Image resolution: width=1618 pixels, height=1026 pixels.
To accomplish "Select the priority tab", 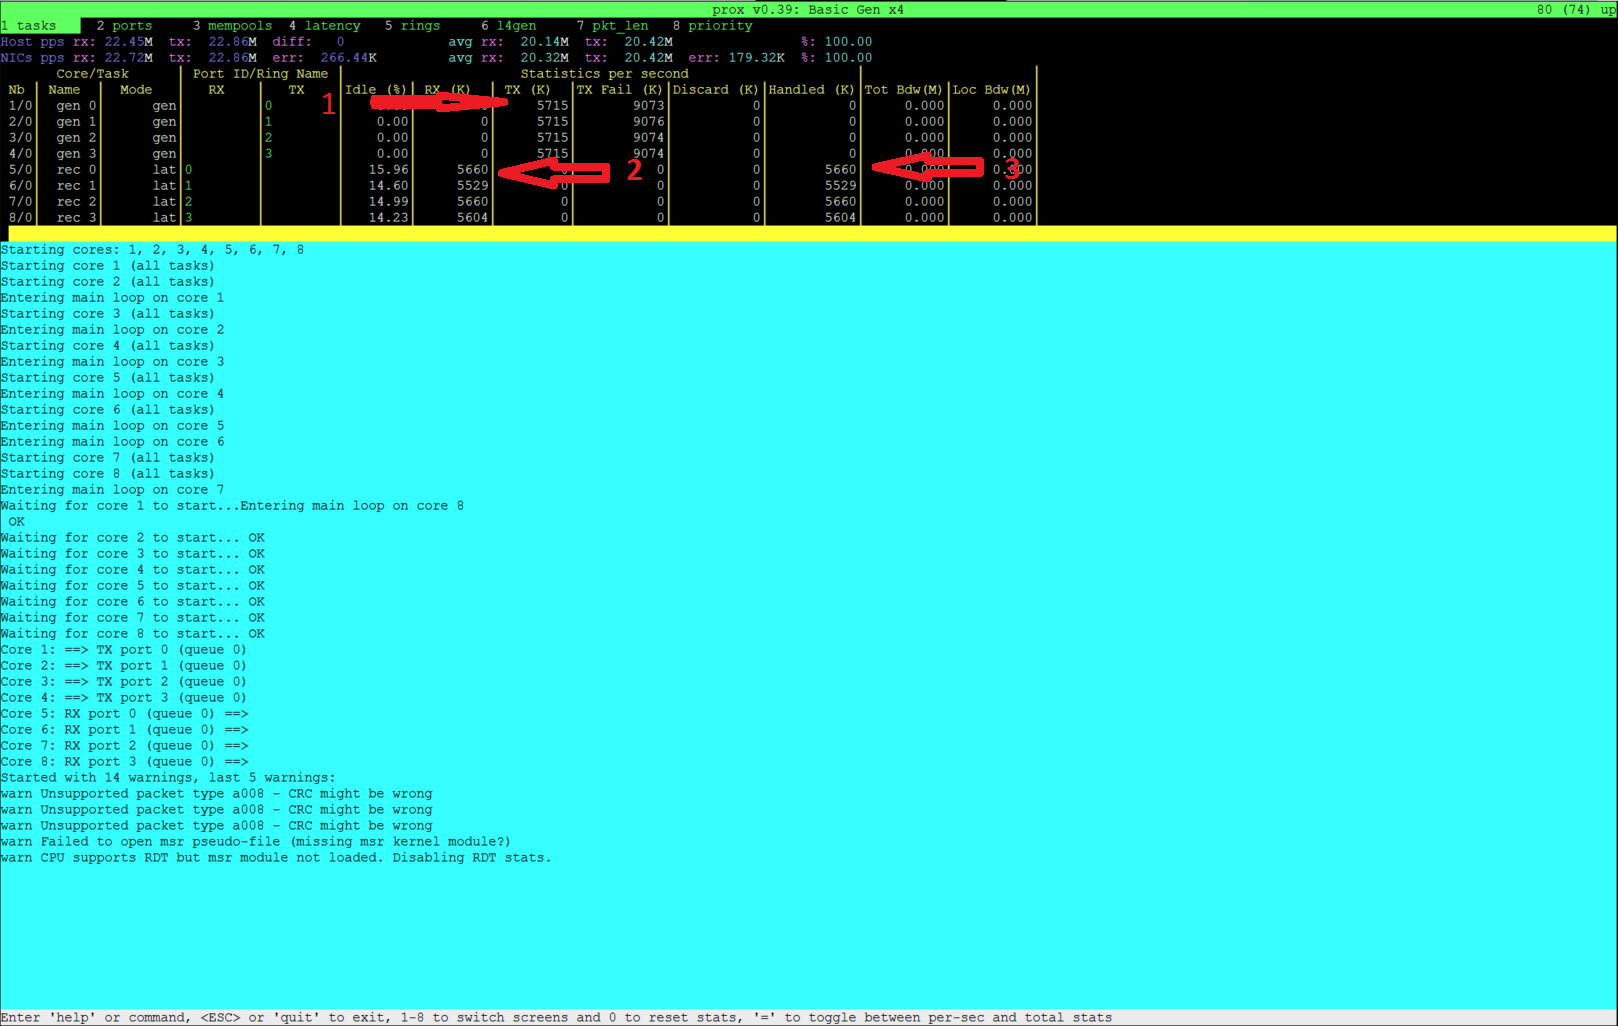I will [x=712, y=26].
